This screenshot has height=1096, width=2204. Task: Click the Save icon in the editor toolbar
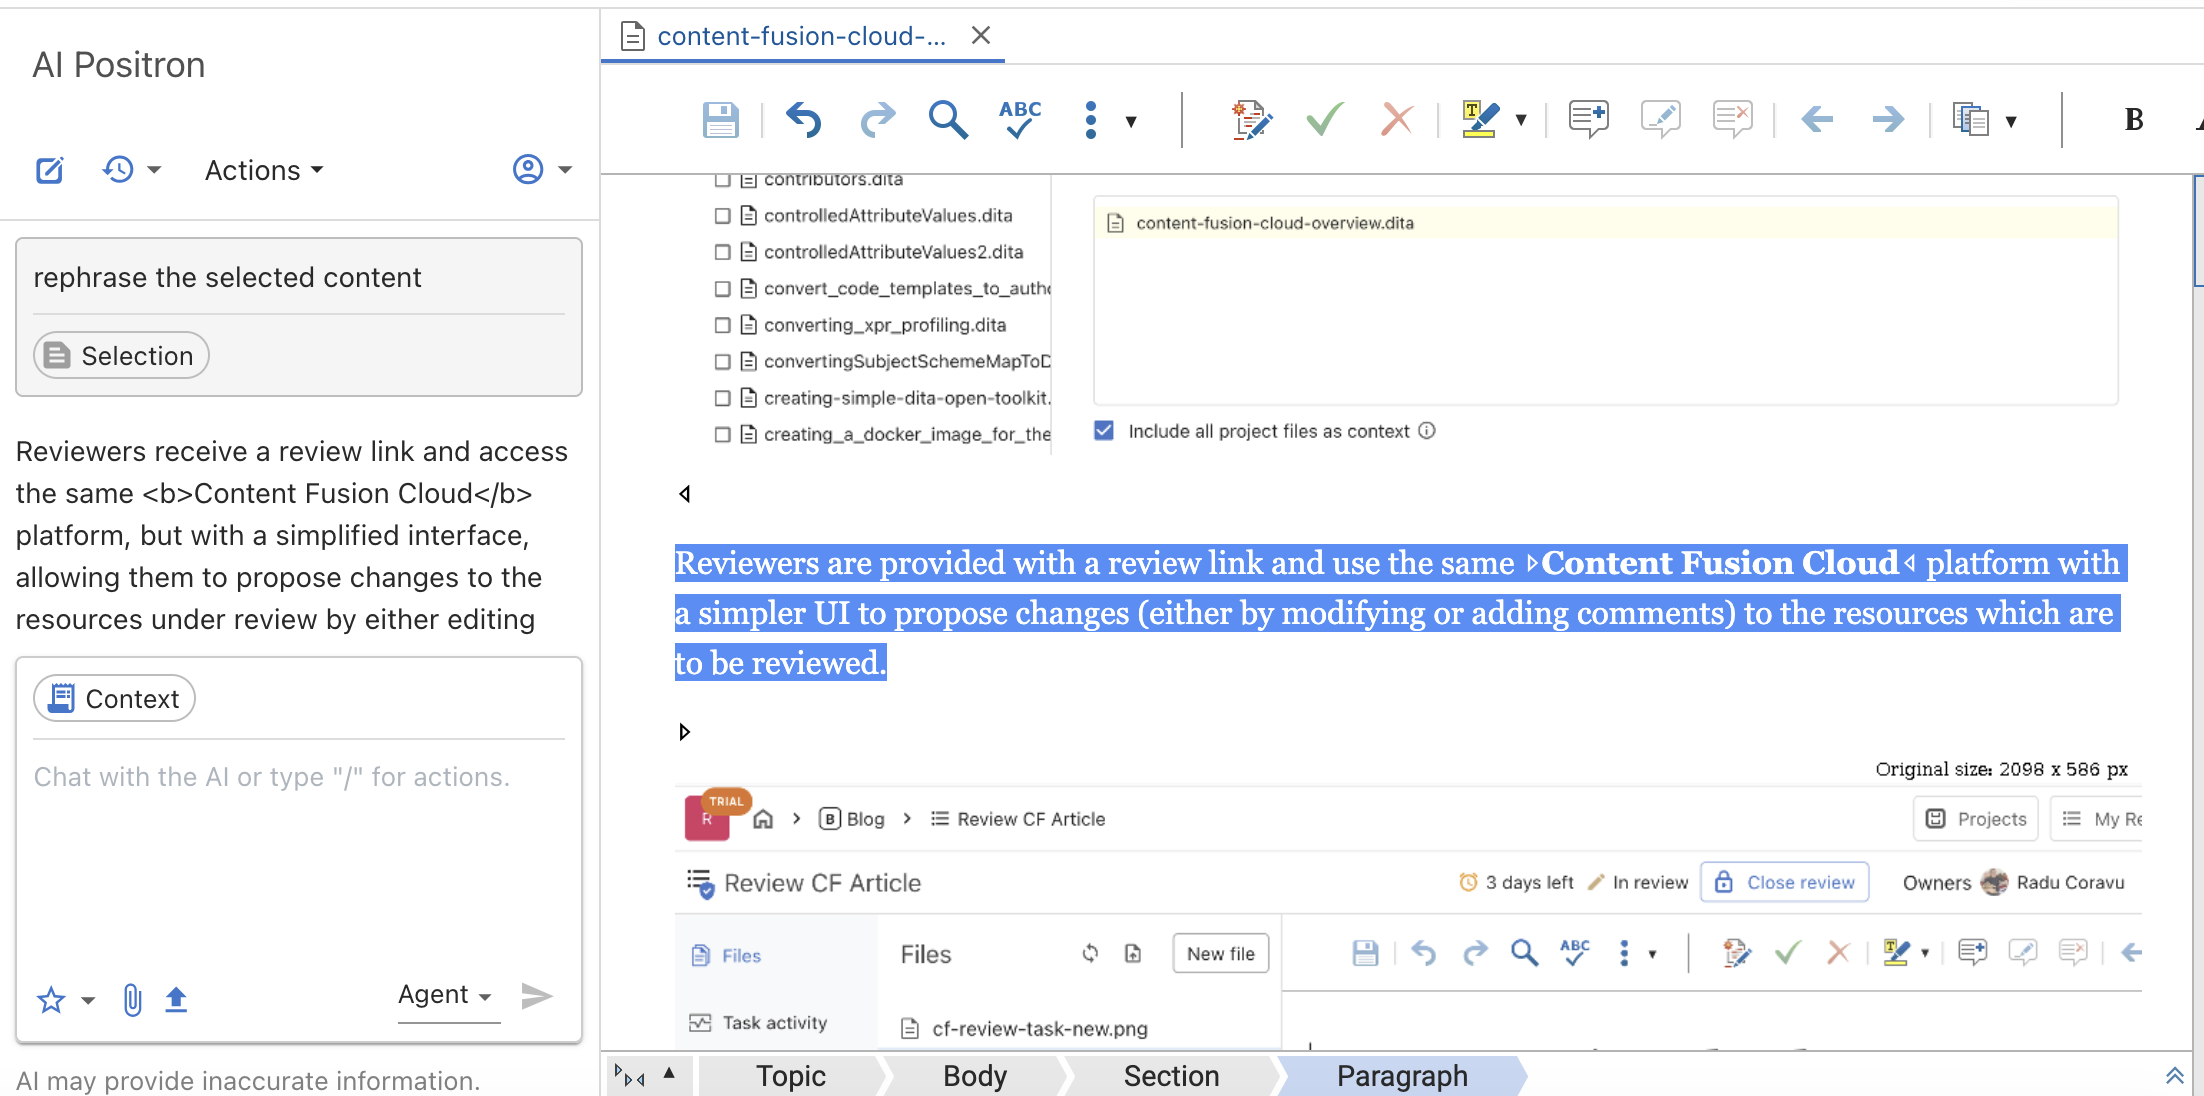[720, 120]
